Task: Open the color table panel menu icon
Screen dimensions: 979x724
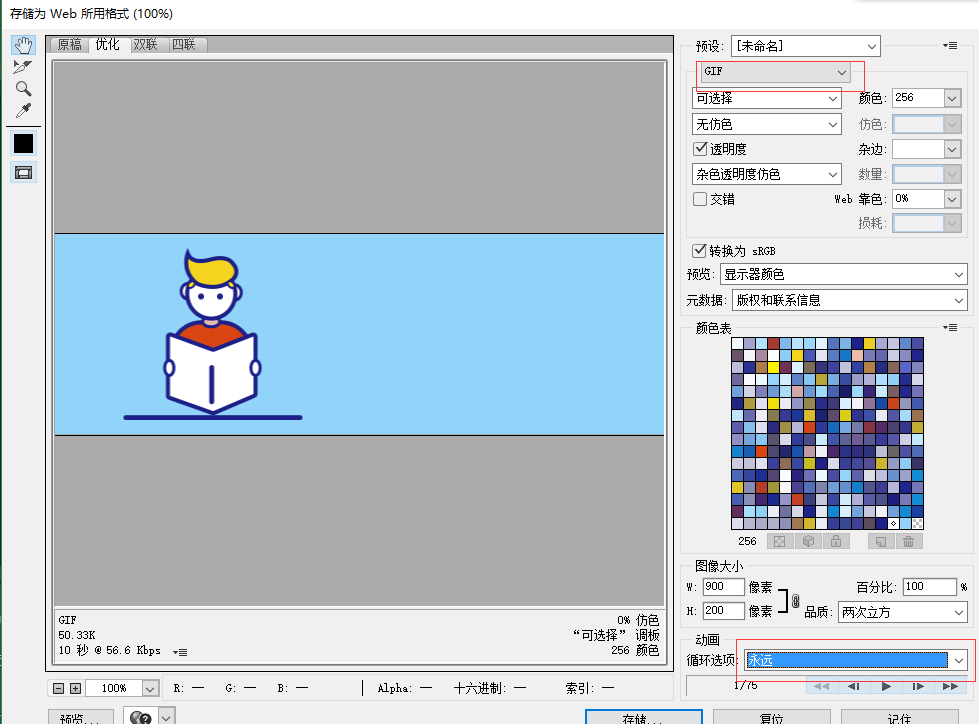Action: pyautogui.click(x=950, y=328)
